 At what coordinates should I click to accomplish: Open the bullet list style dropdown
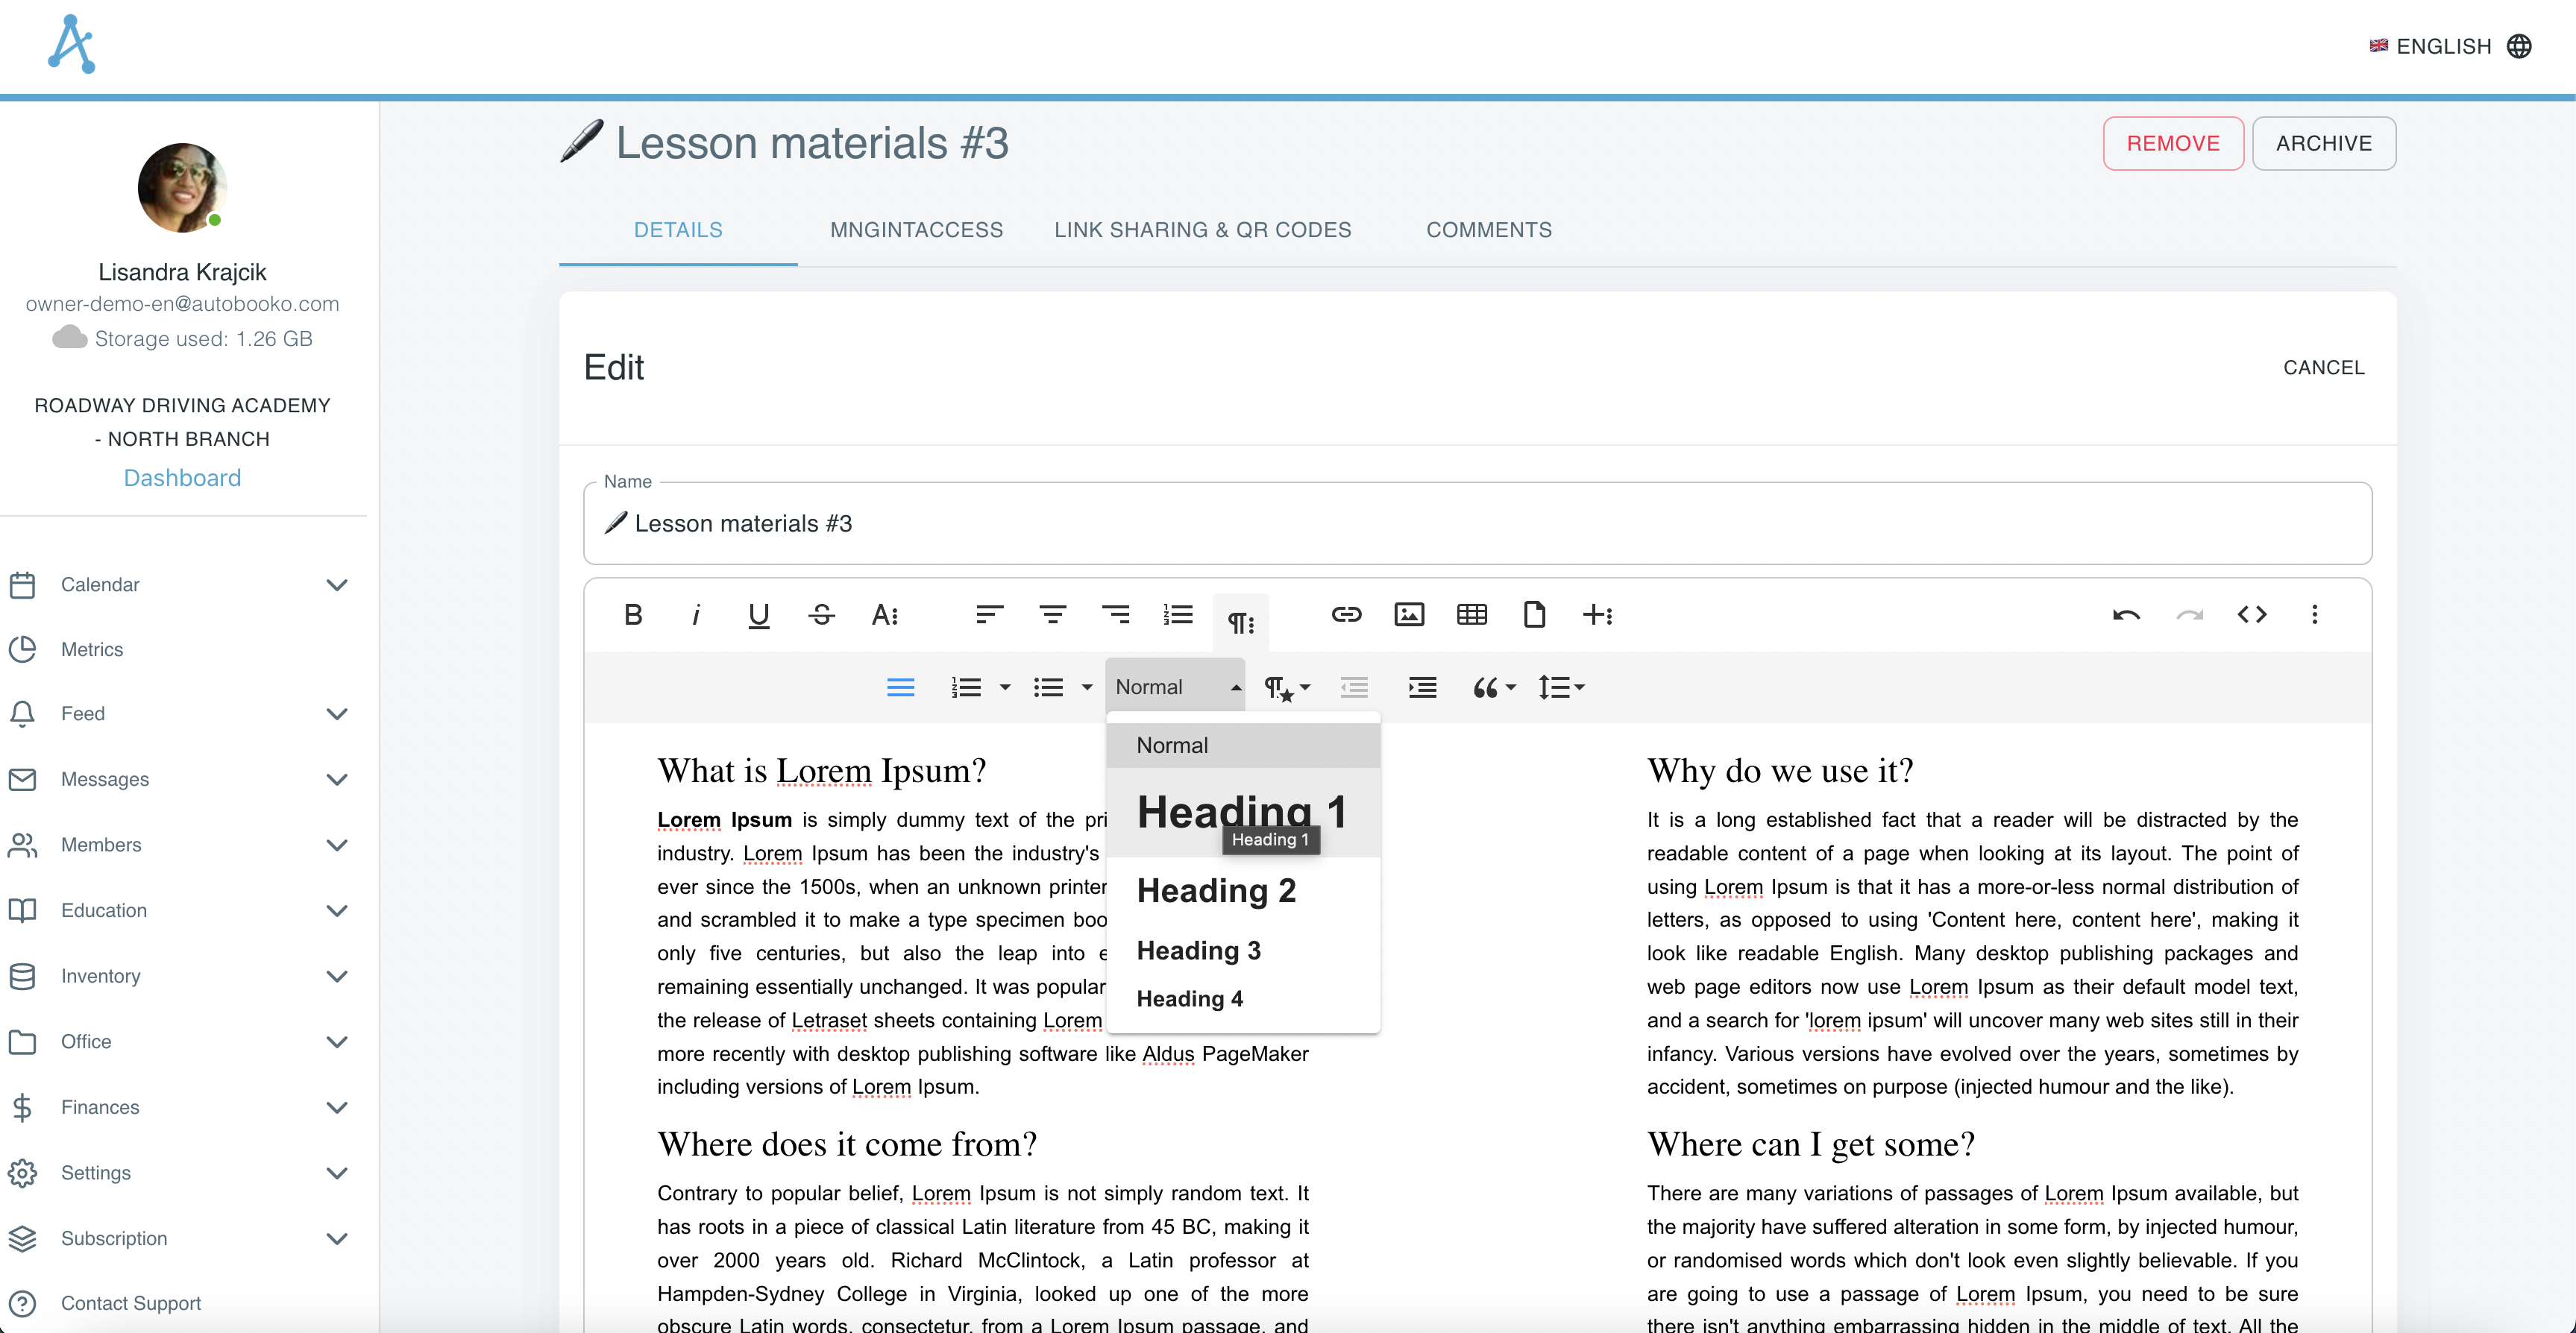[x=1088, y=687]
